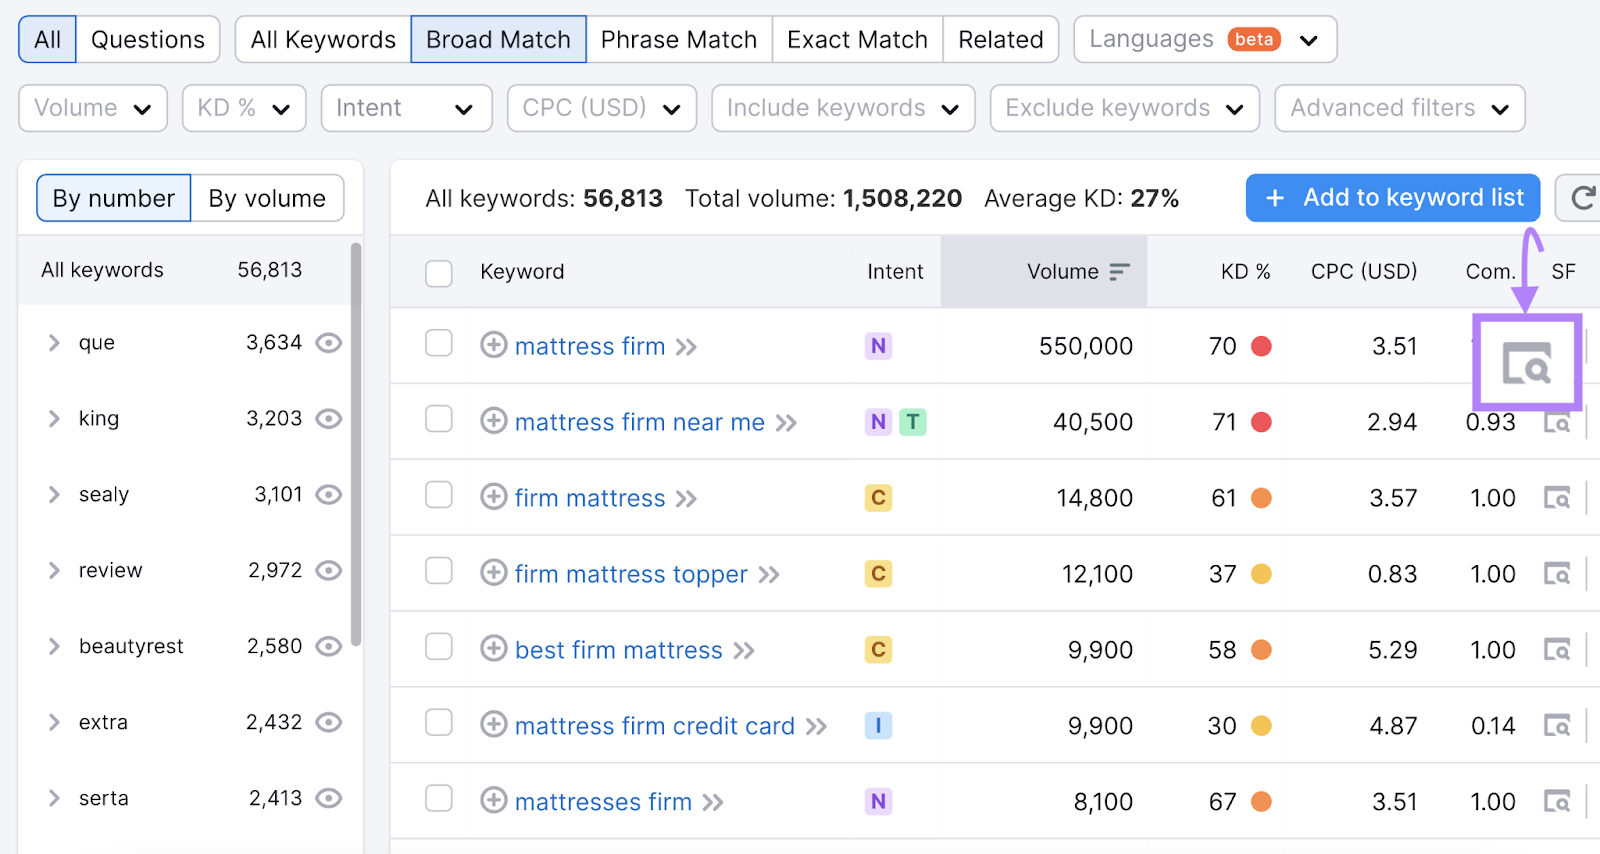Open SERP view icon for mattresses firm row
The height and width of the screenshot is (854, 1600).
click(x=1556, y=801)
